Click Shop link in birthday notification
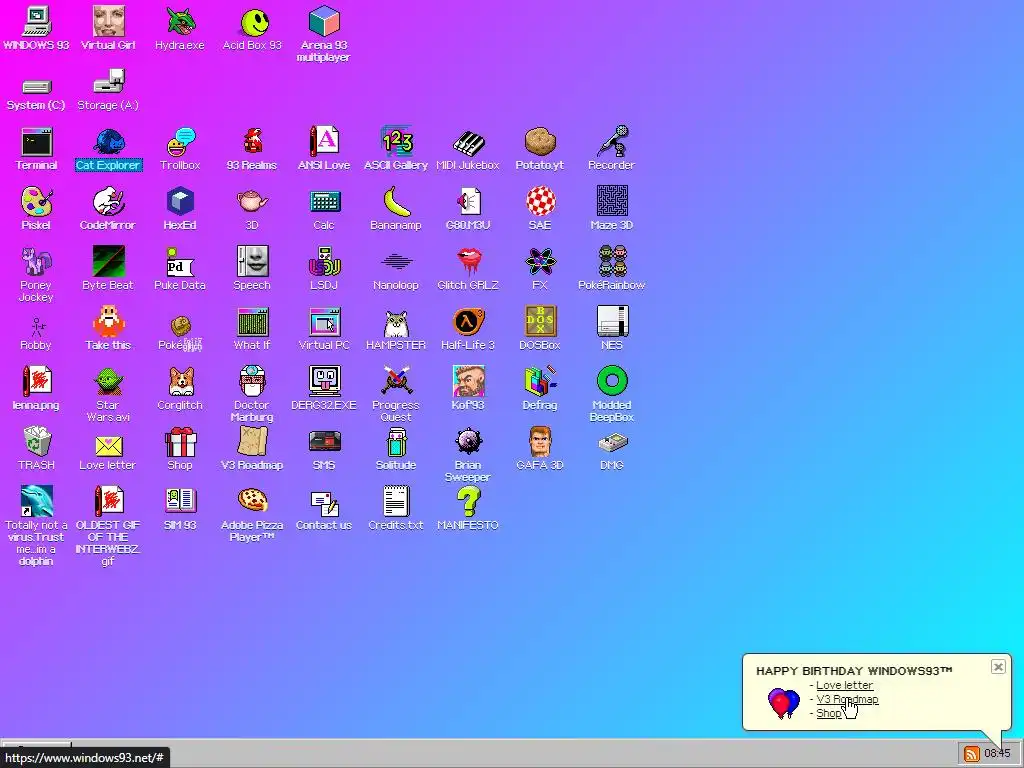Viewport: 1024px width, 768px height. click(829, 713)
